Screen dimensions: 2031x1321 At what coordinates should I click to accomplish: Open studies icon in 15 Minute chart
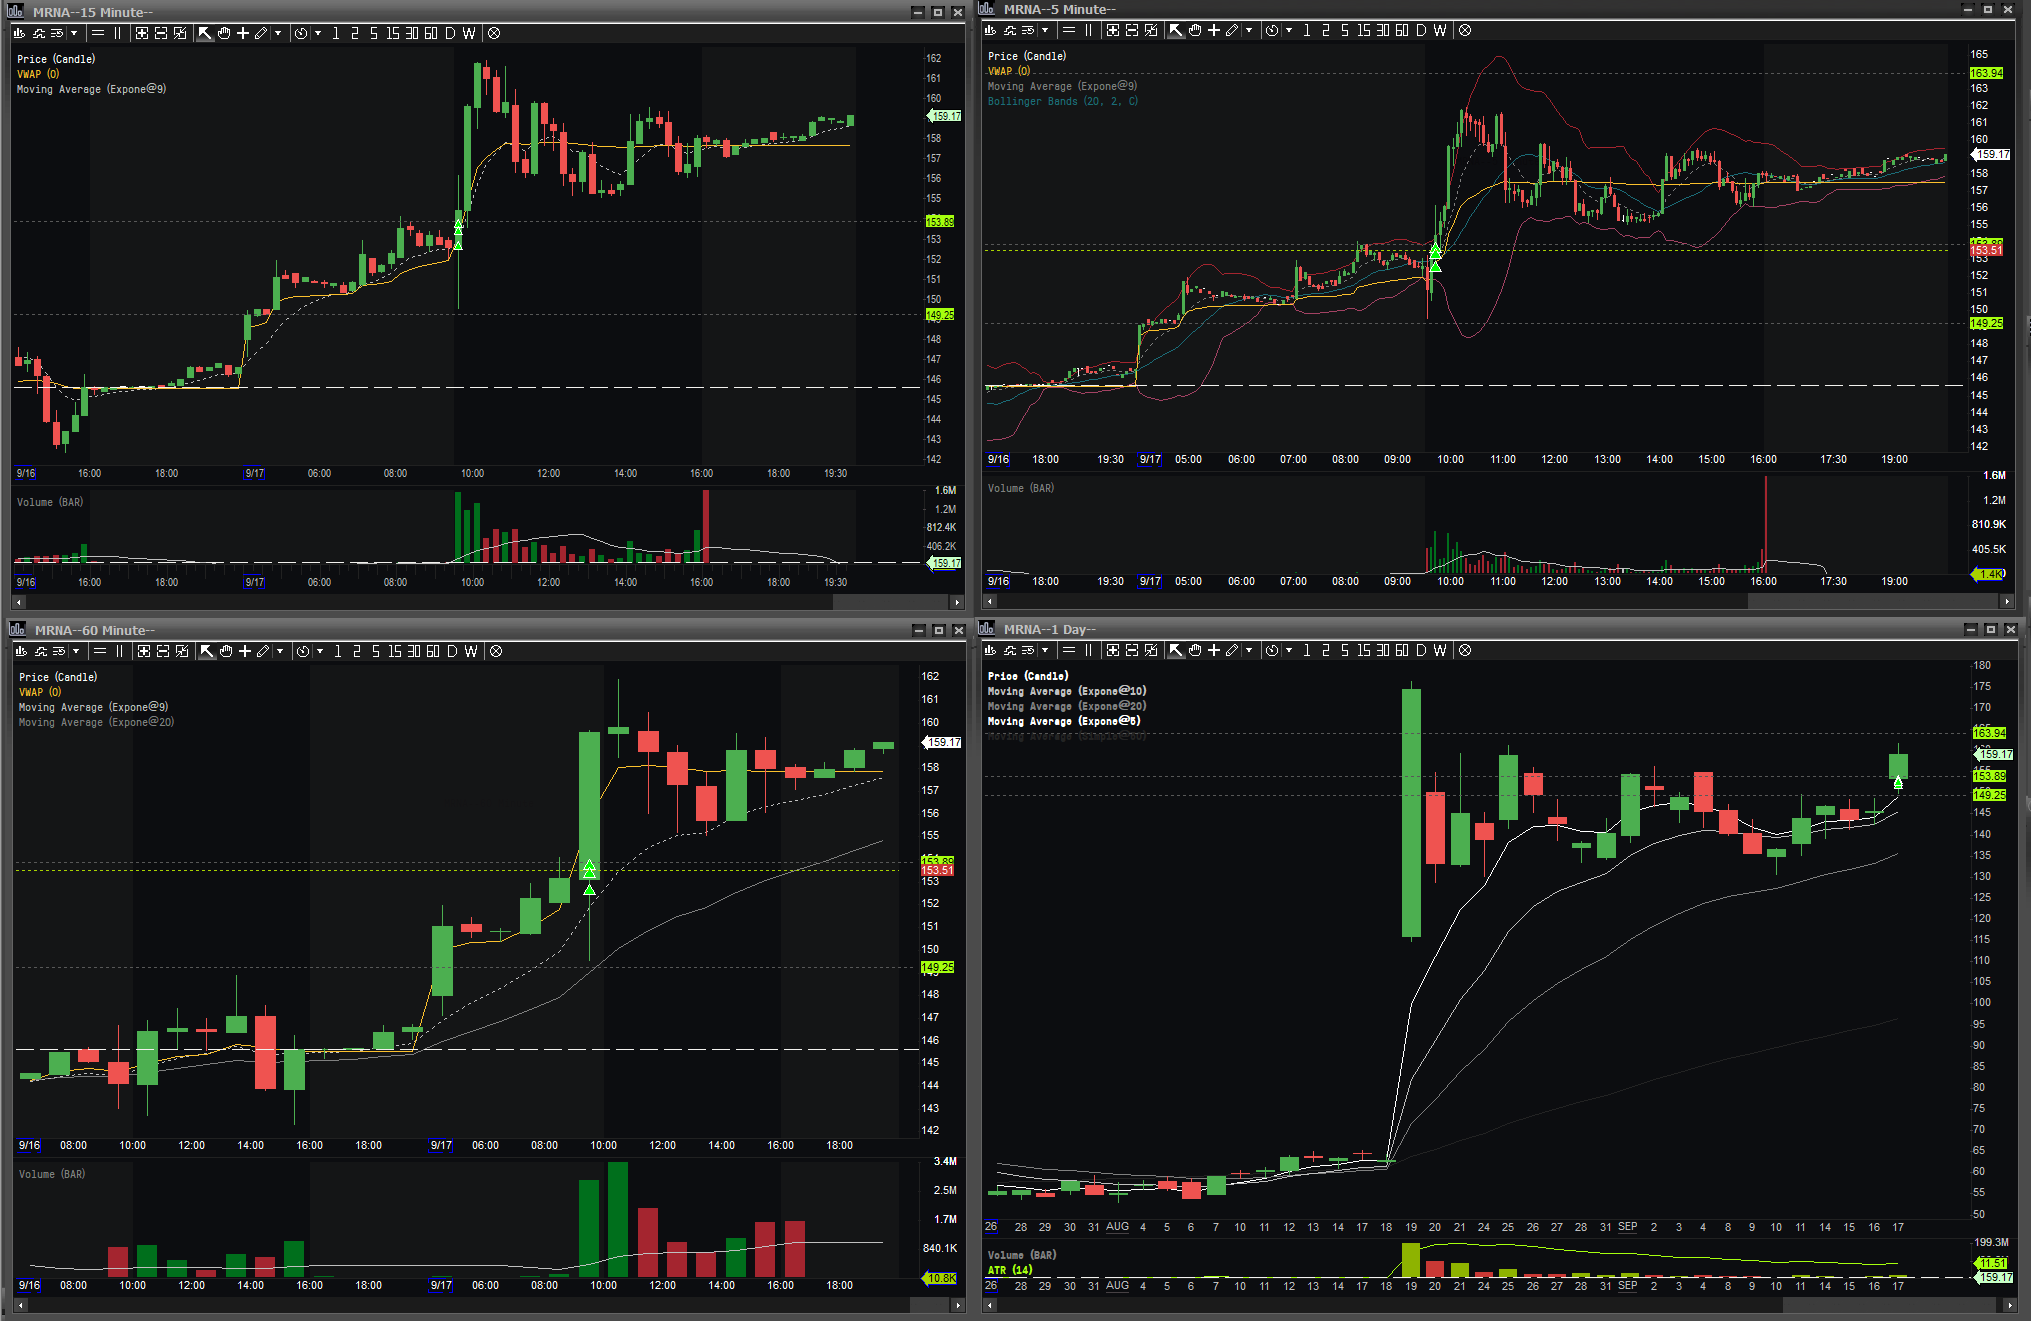39,33
